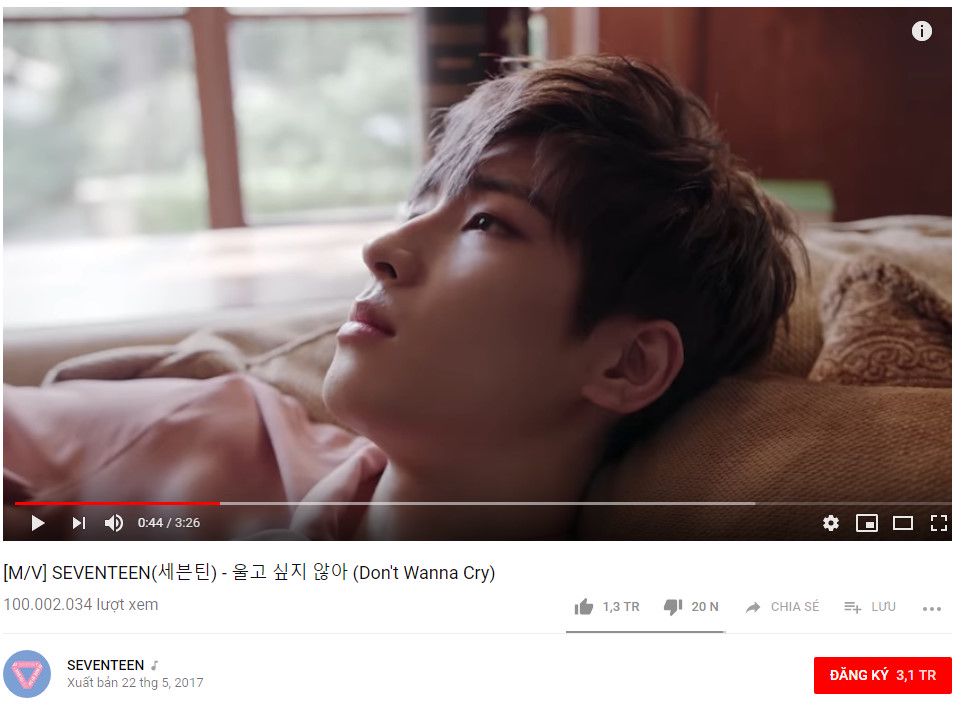Open the three-dot more actions menu
Image resolution: width=961 pixels, height=712 pixels.
932,608
